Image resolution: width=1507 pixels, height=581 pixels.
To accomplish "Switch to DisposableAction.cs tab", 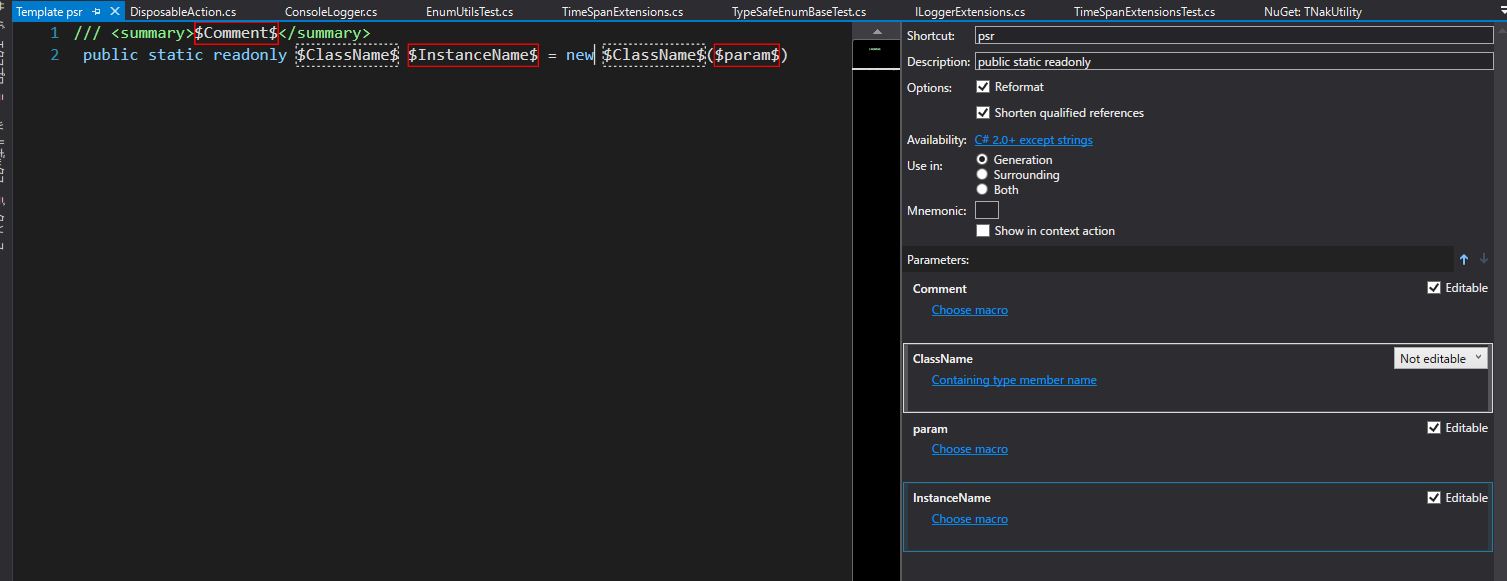I will [183, 12].
